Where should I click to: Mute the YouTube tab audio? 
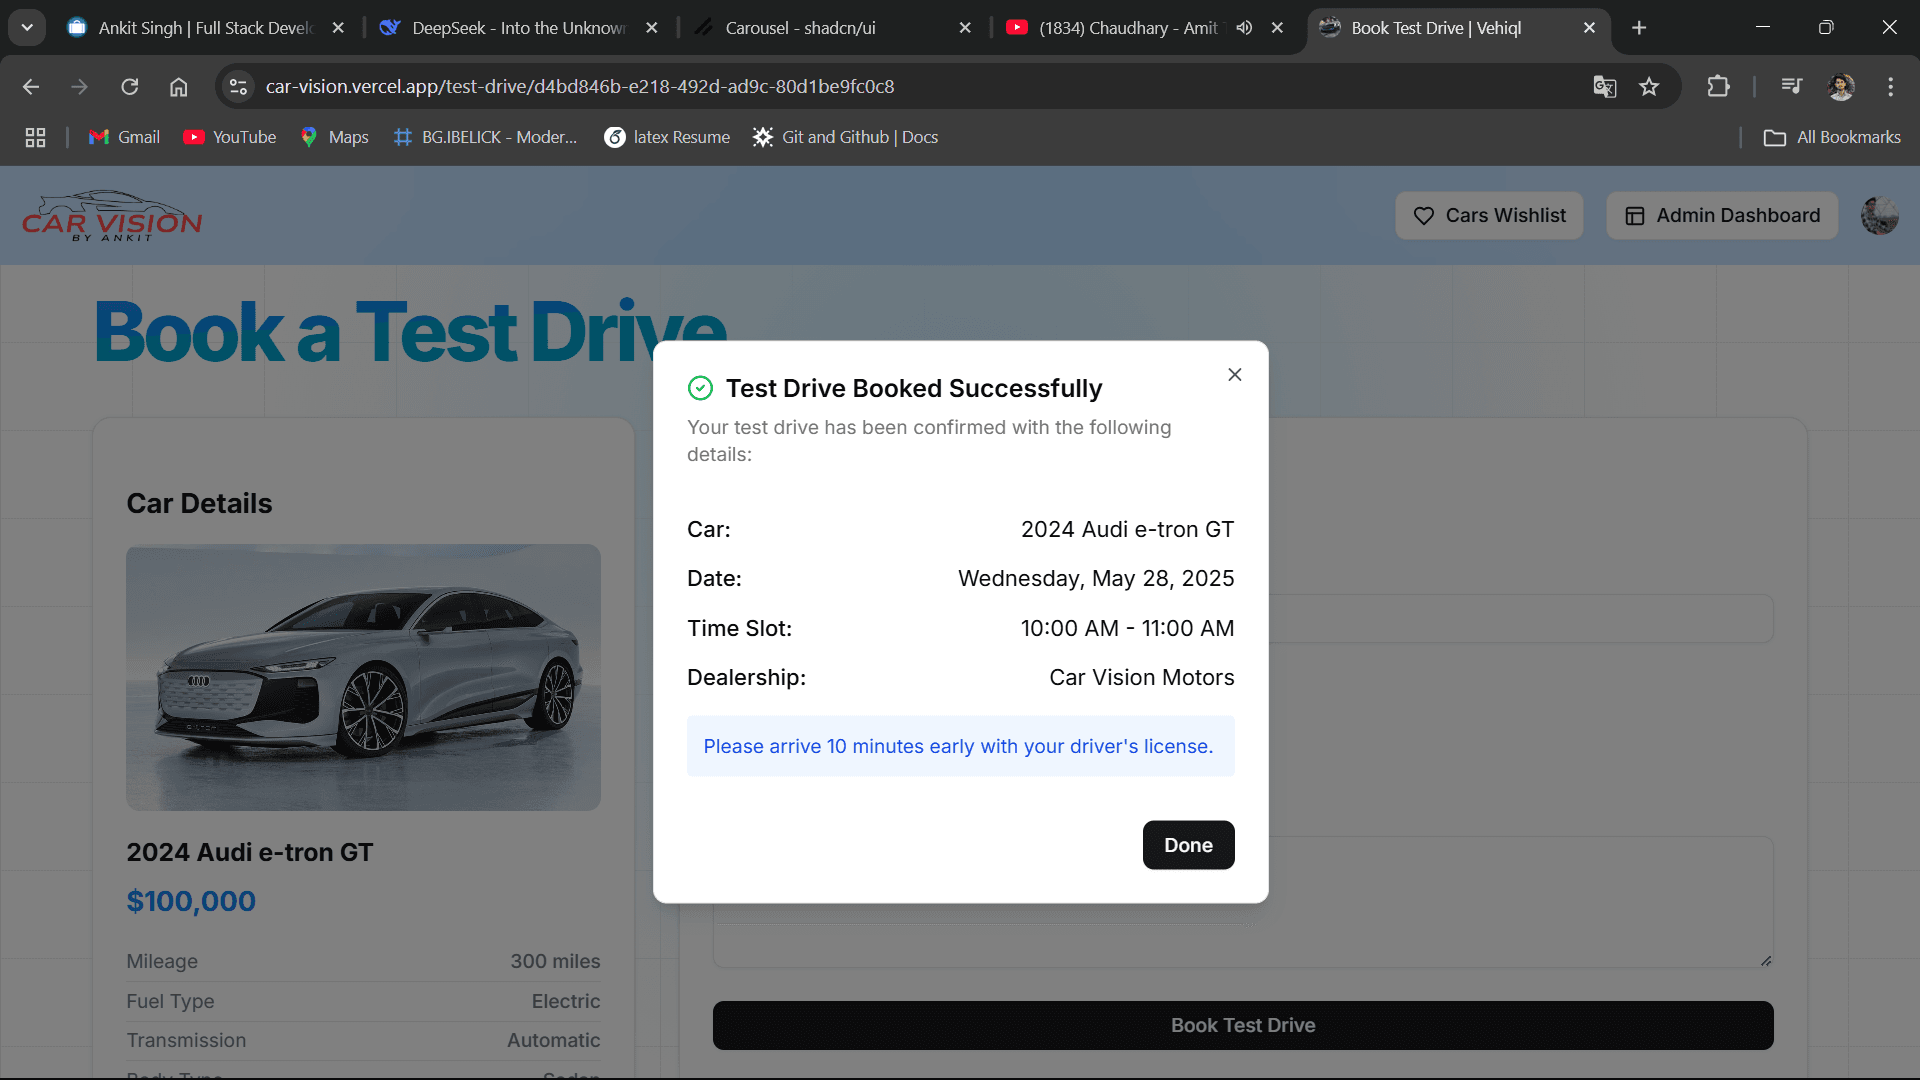click(x=1244, y=28)
